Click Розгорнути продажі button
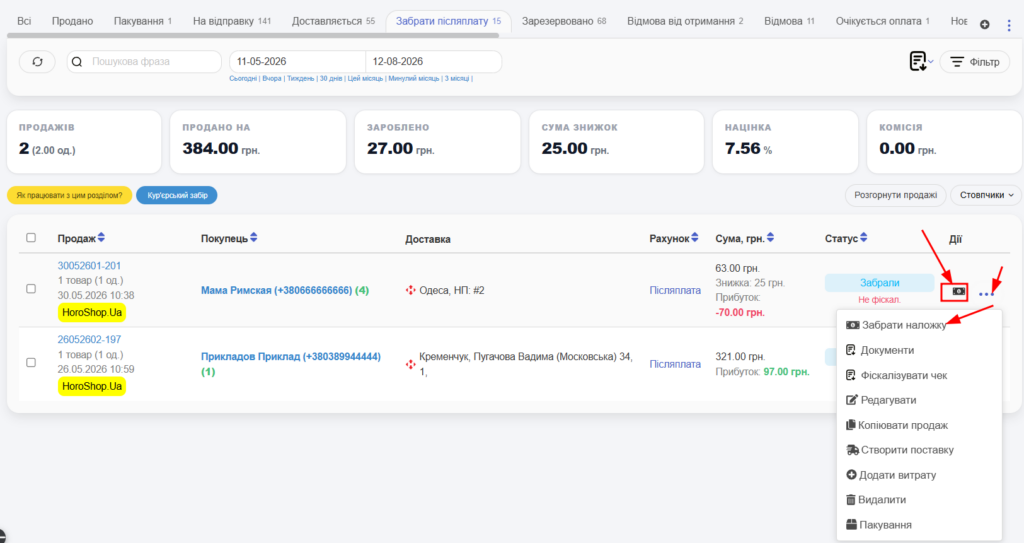Image resolution: width=1024 pixels, height=543 pixels. pyautogui.click(x=895, y=195)
